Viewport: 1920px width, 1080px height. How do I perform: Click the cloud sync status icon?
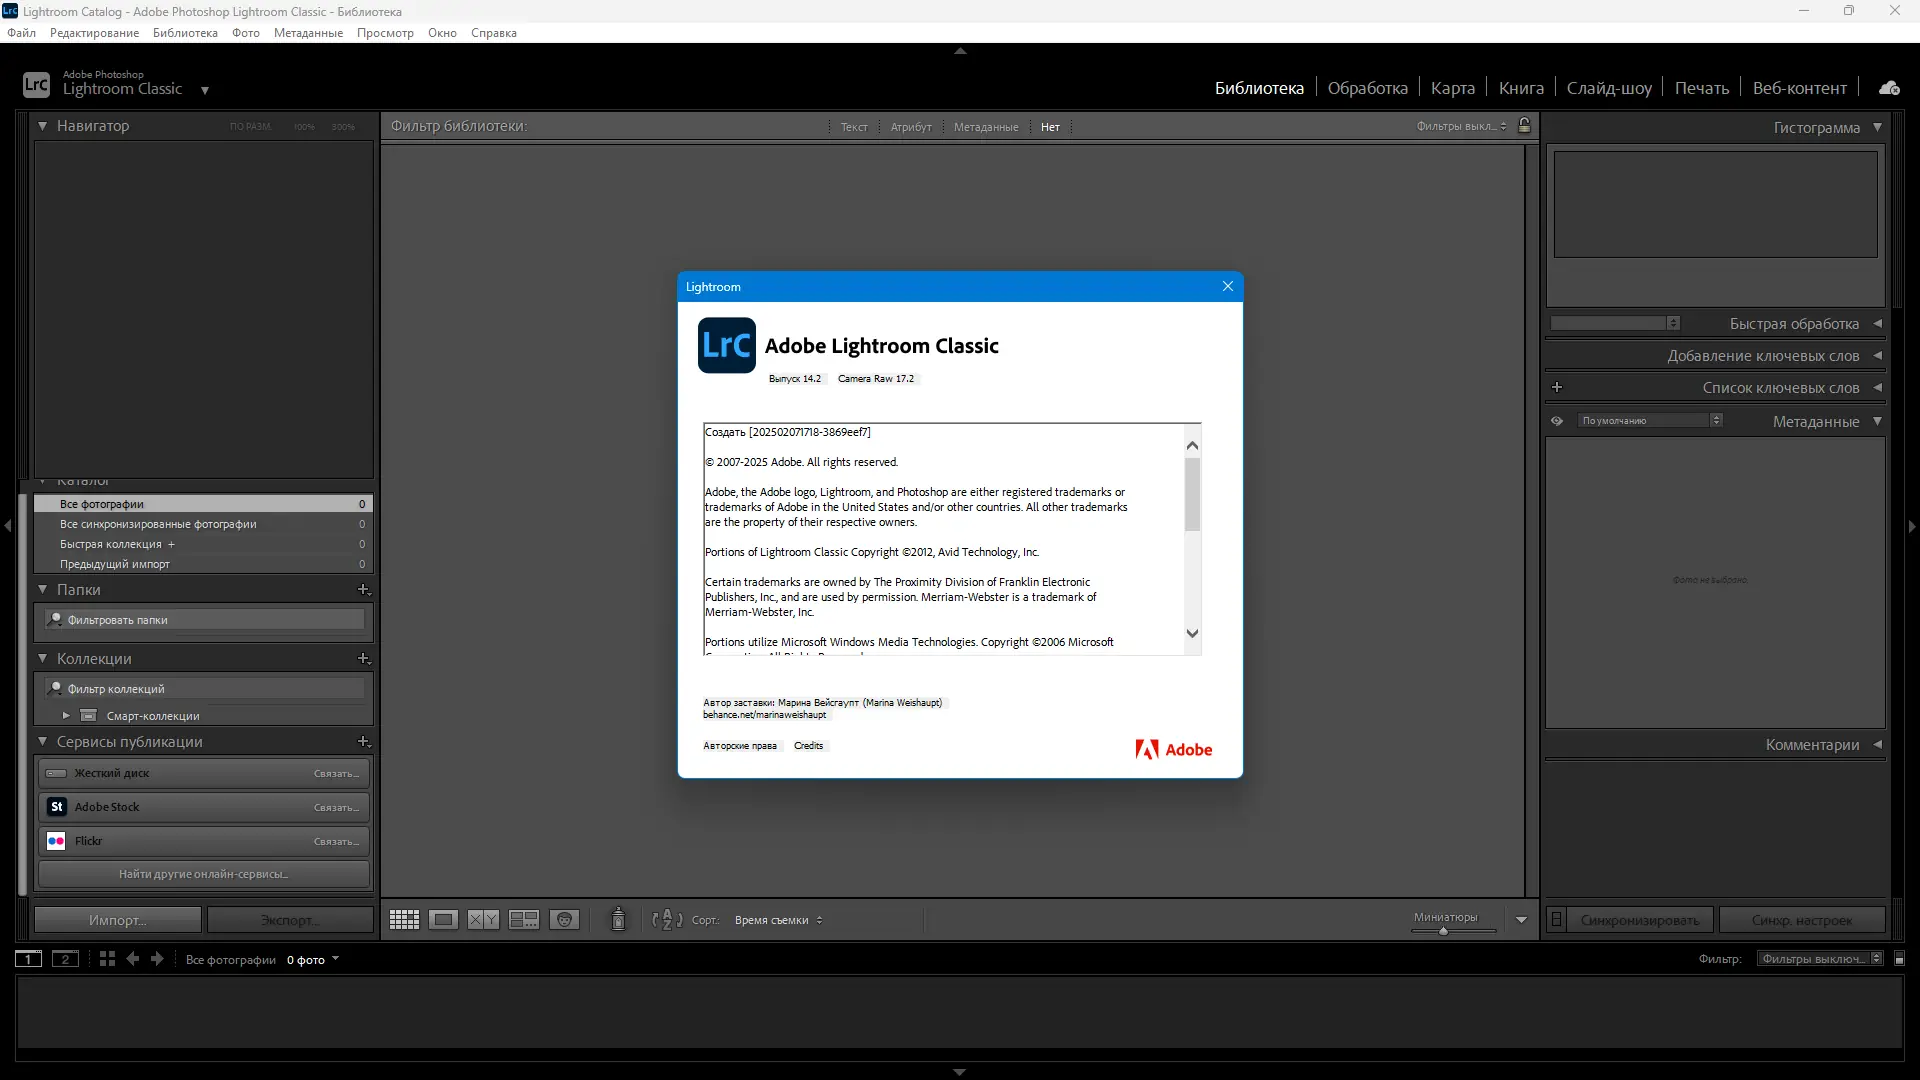click(x=1888, y=88)
